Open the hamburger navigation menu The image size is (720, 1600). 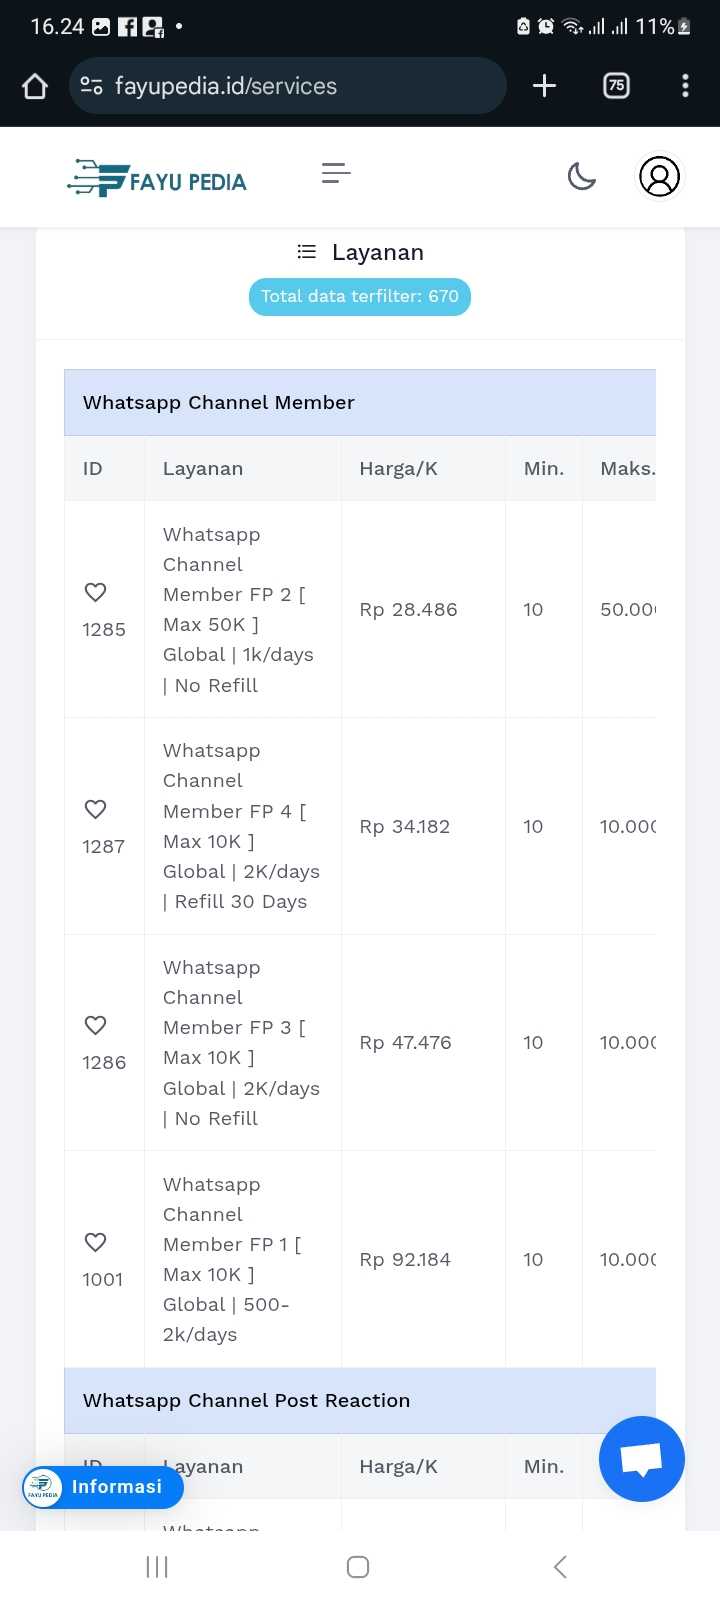[x=336, y=174]
